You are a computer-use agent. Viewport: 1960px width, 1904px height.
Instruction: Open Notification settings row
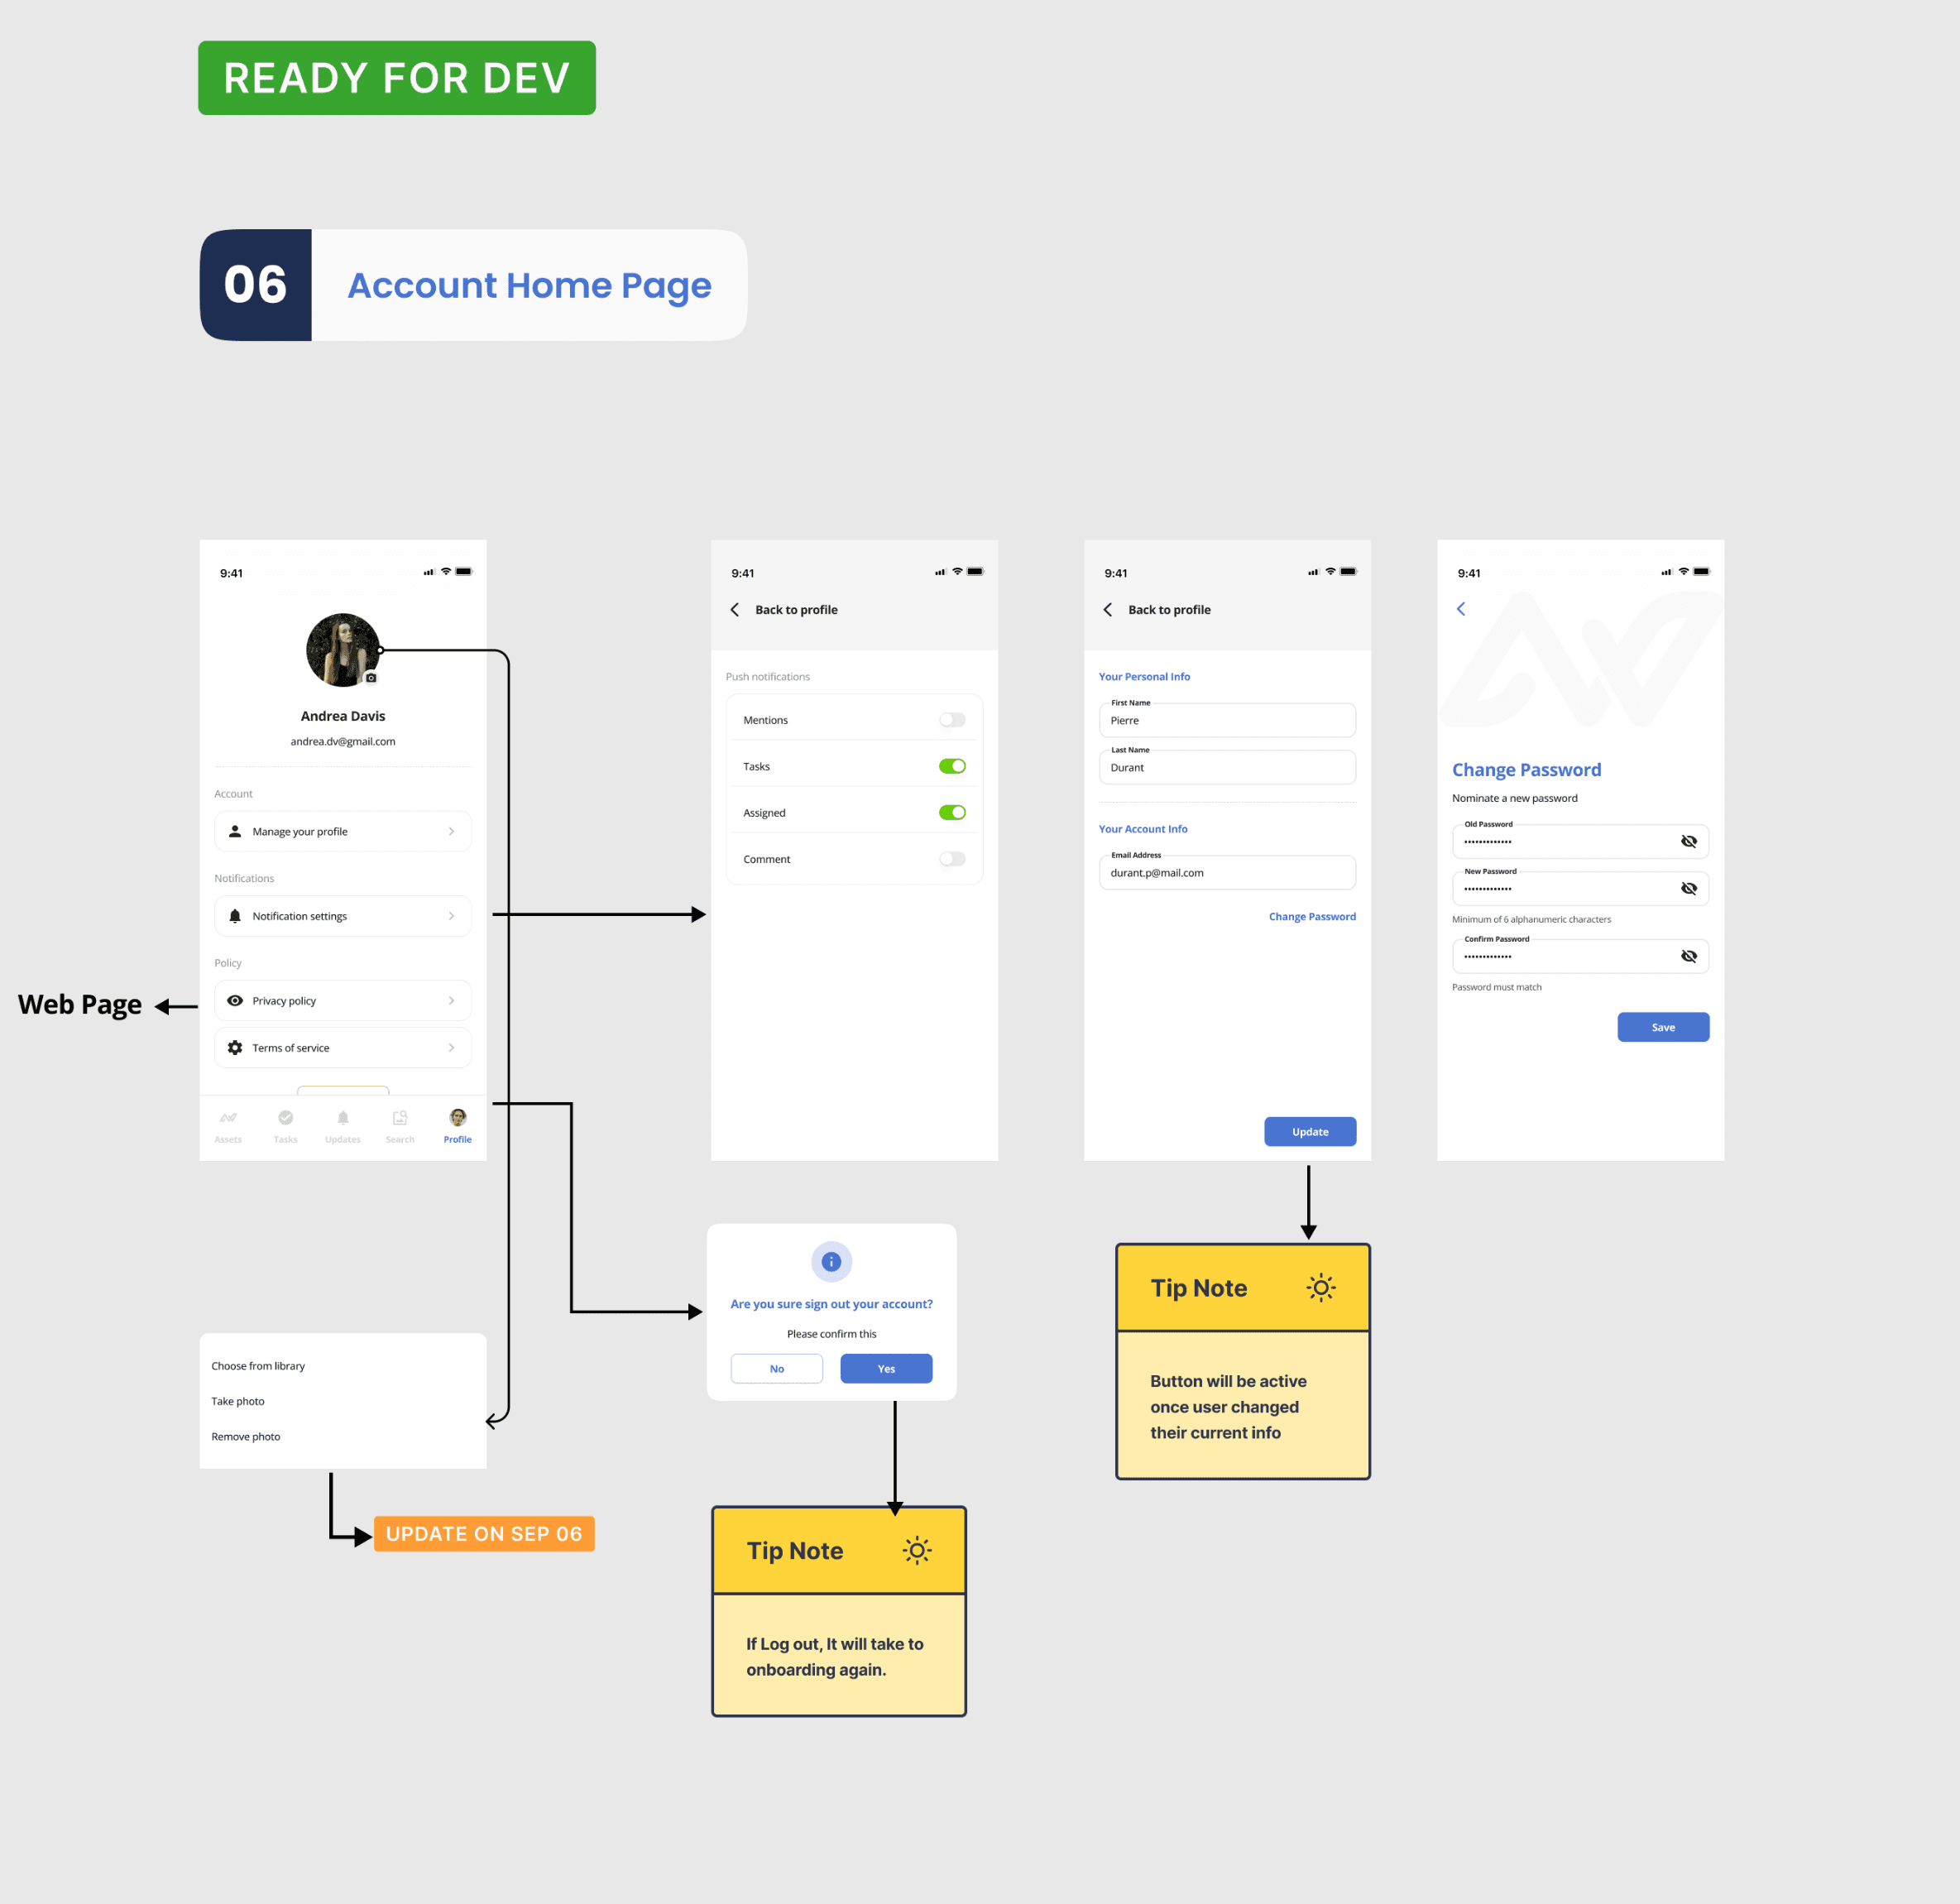(x=342, y=916)
